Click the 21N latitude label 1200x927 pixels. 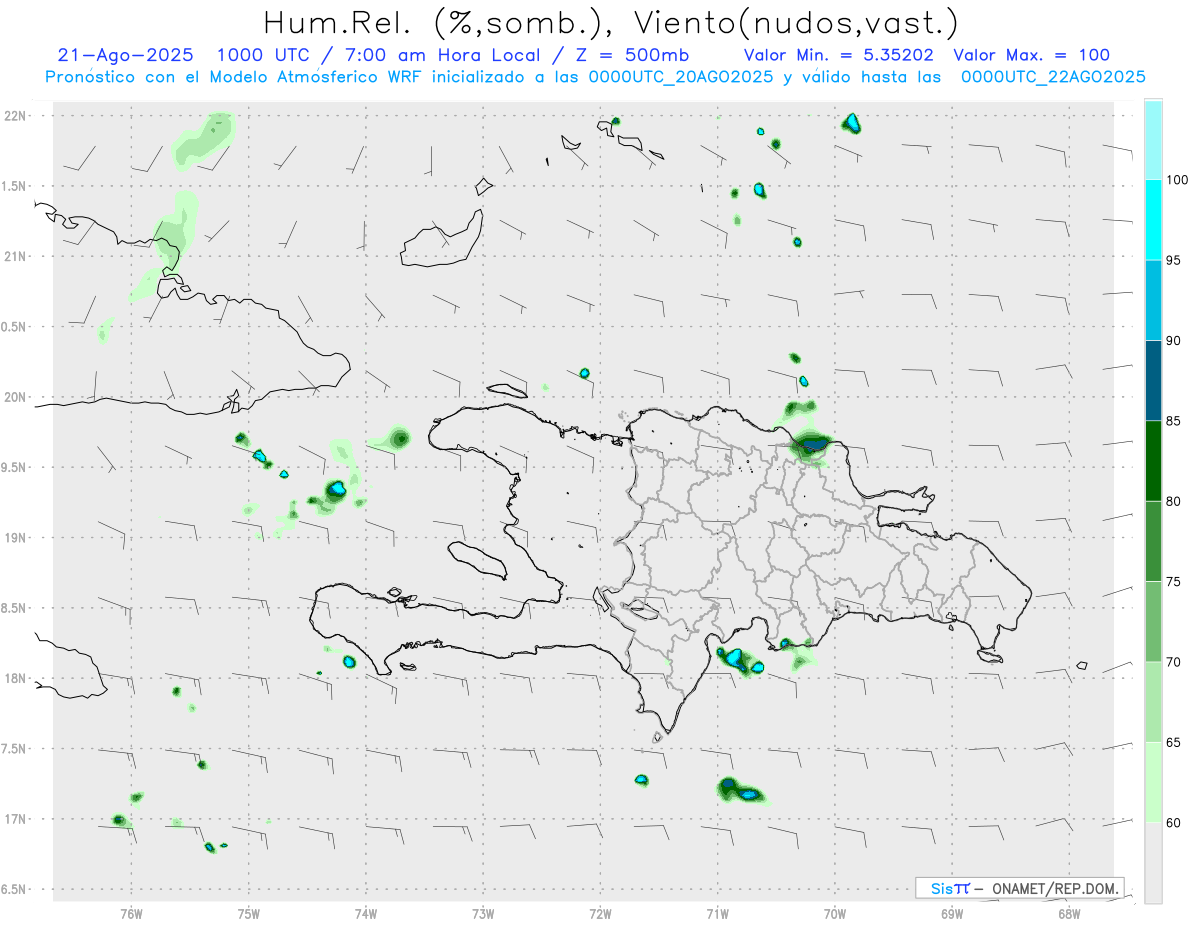pos(16,257)
